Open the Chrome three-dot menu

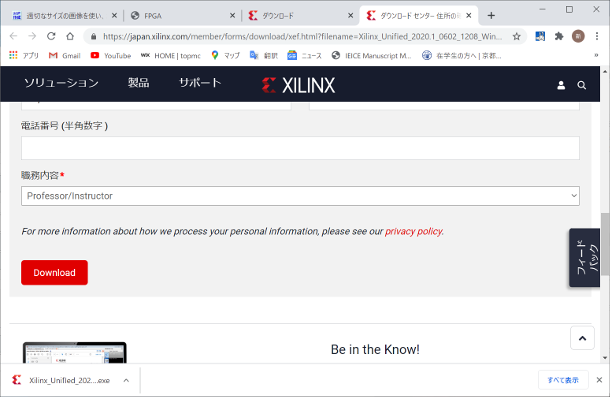(x=597, y=36)
